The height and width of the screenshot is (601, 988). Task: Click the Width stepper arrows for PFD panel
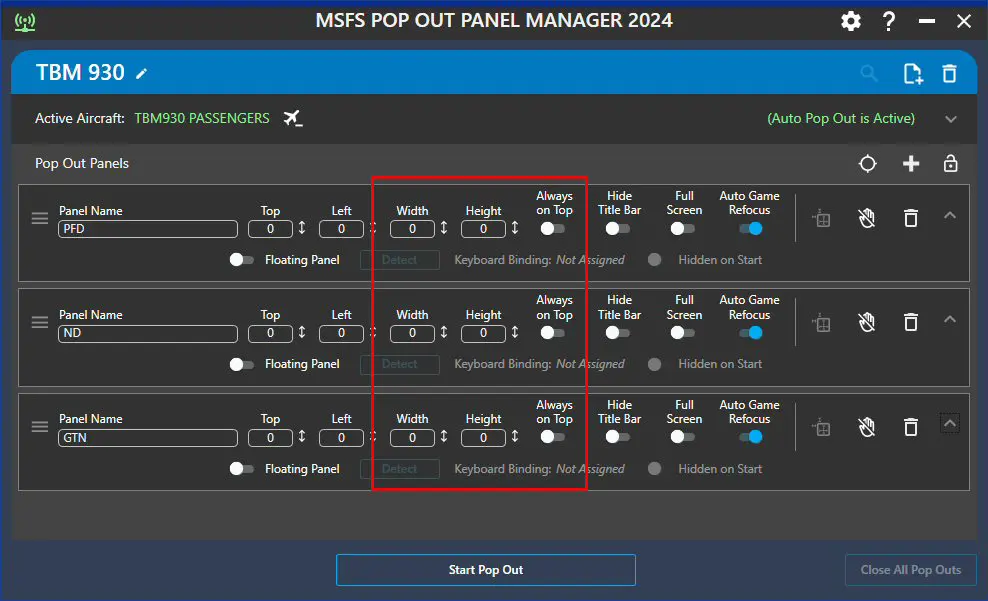coord(444,227)
